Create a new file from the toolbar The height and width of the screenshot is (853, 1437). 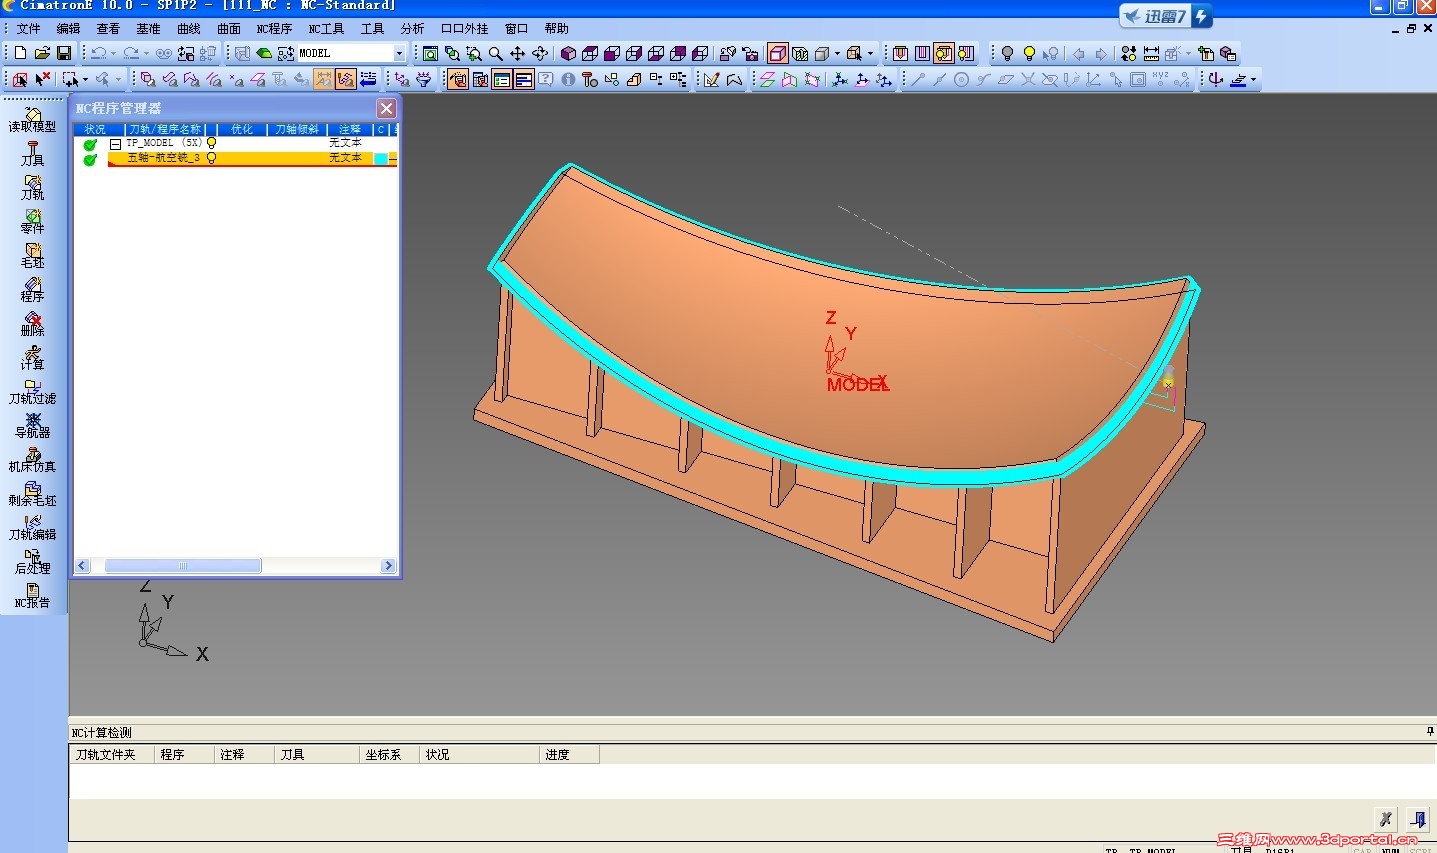[20, 53]
